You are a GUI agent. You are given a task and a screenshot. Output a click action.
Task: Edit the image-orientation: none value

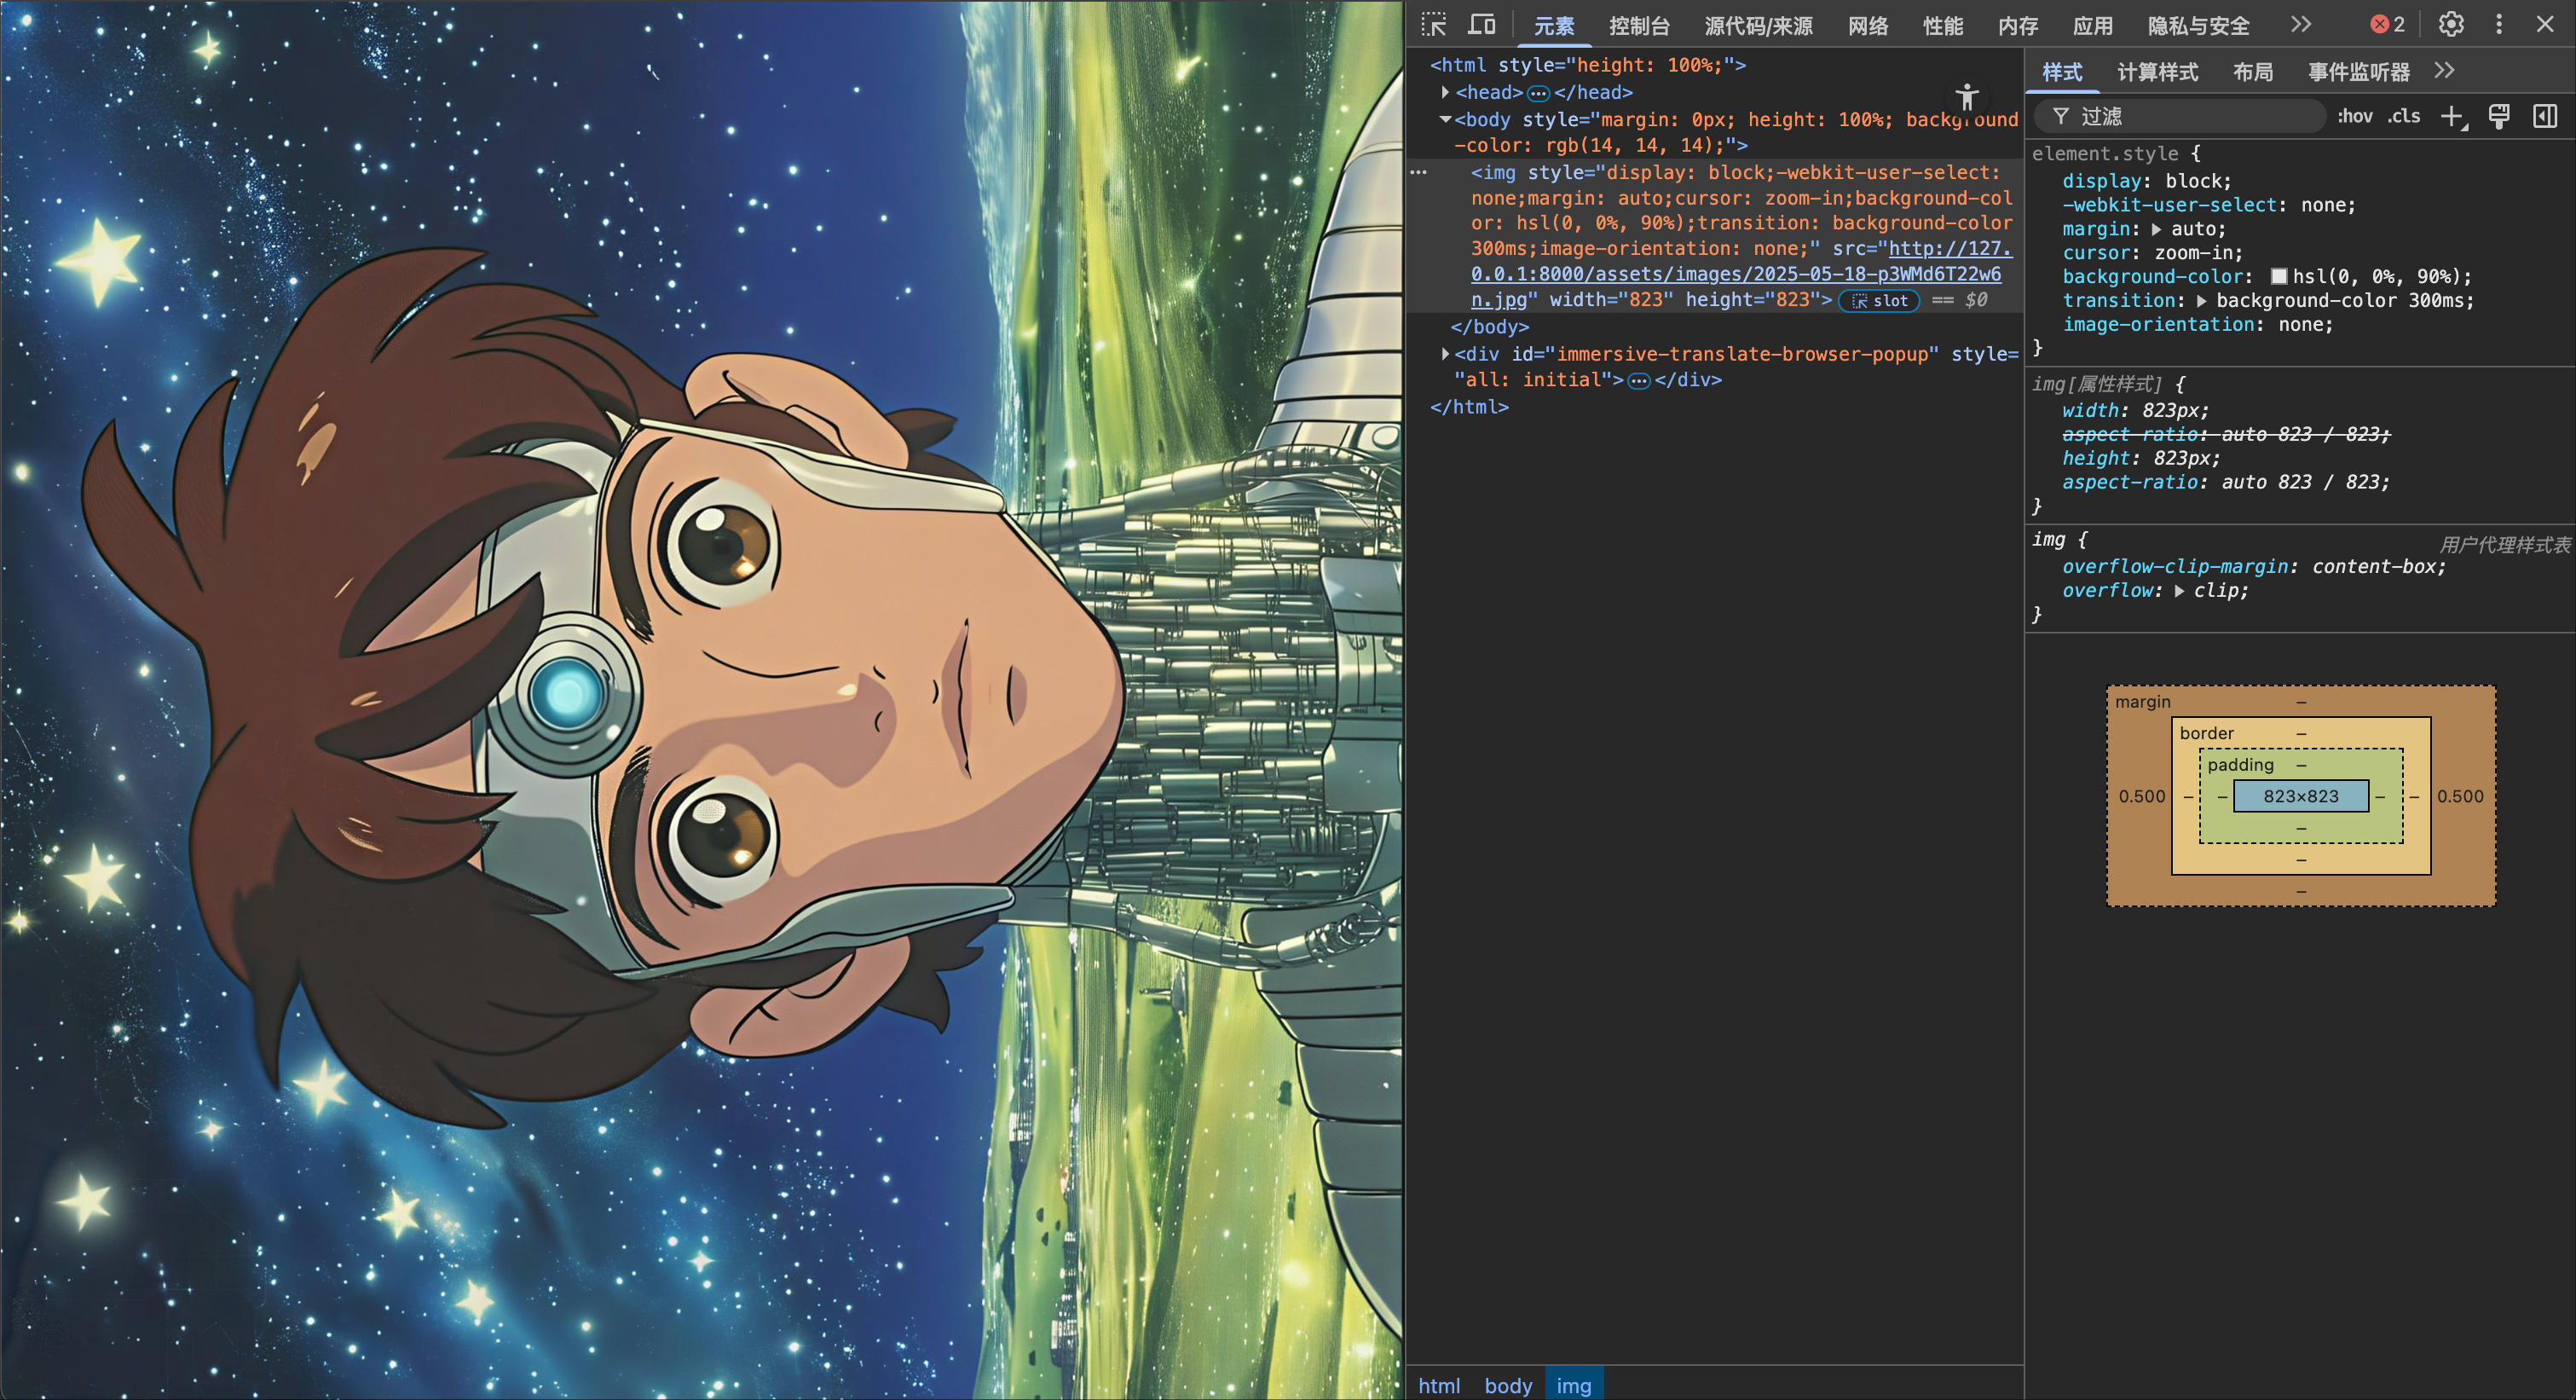click(x=2300, y=325)
